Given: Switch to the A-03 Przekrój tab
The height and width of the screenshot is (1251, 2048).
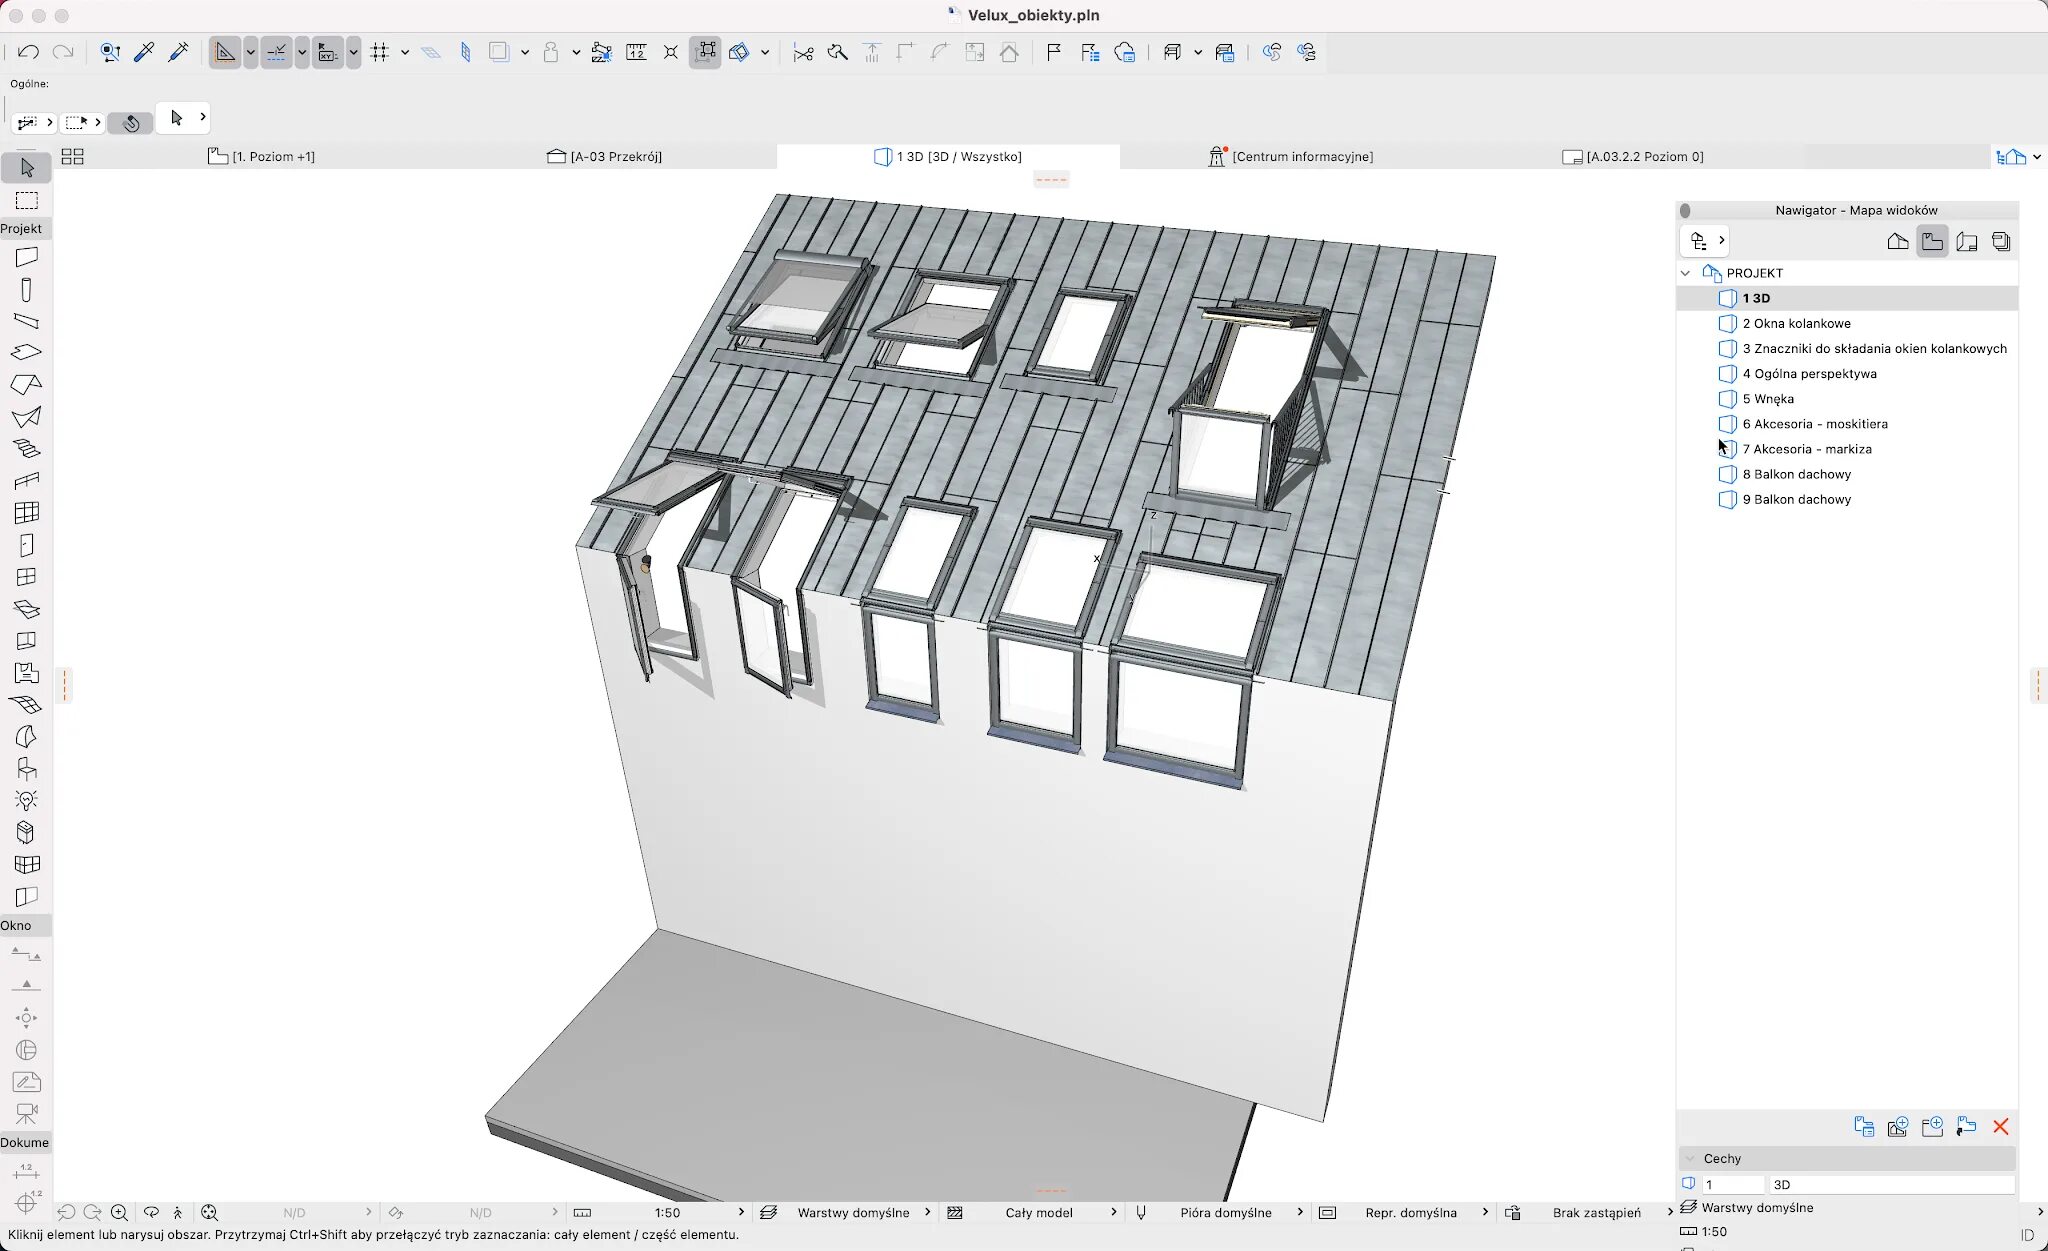Looking at the screenshot, I should click(x=615, y=157).
